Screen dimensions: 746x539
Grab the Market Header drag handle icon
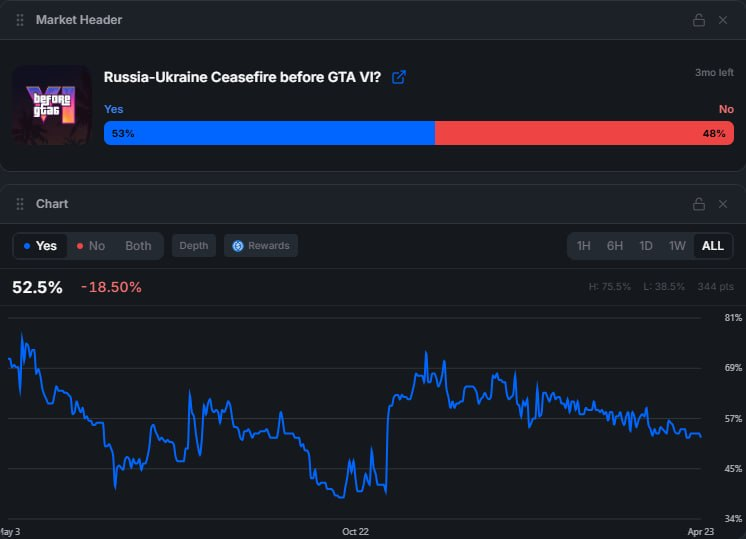[20, 20]
